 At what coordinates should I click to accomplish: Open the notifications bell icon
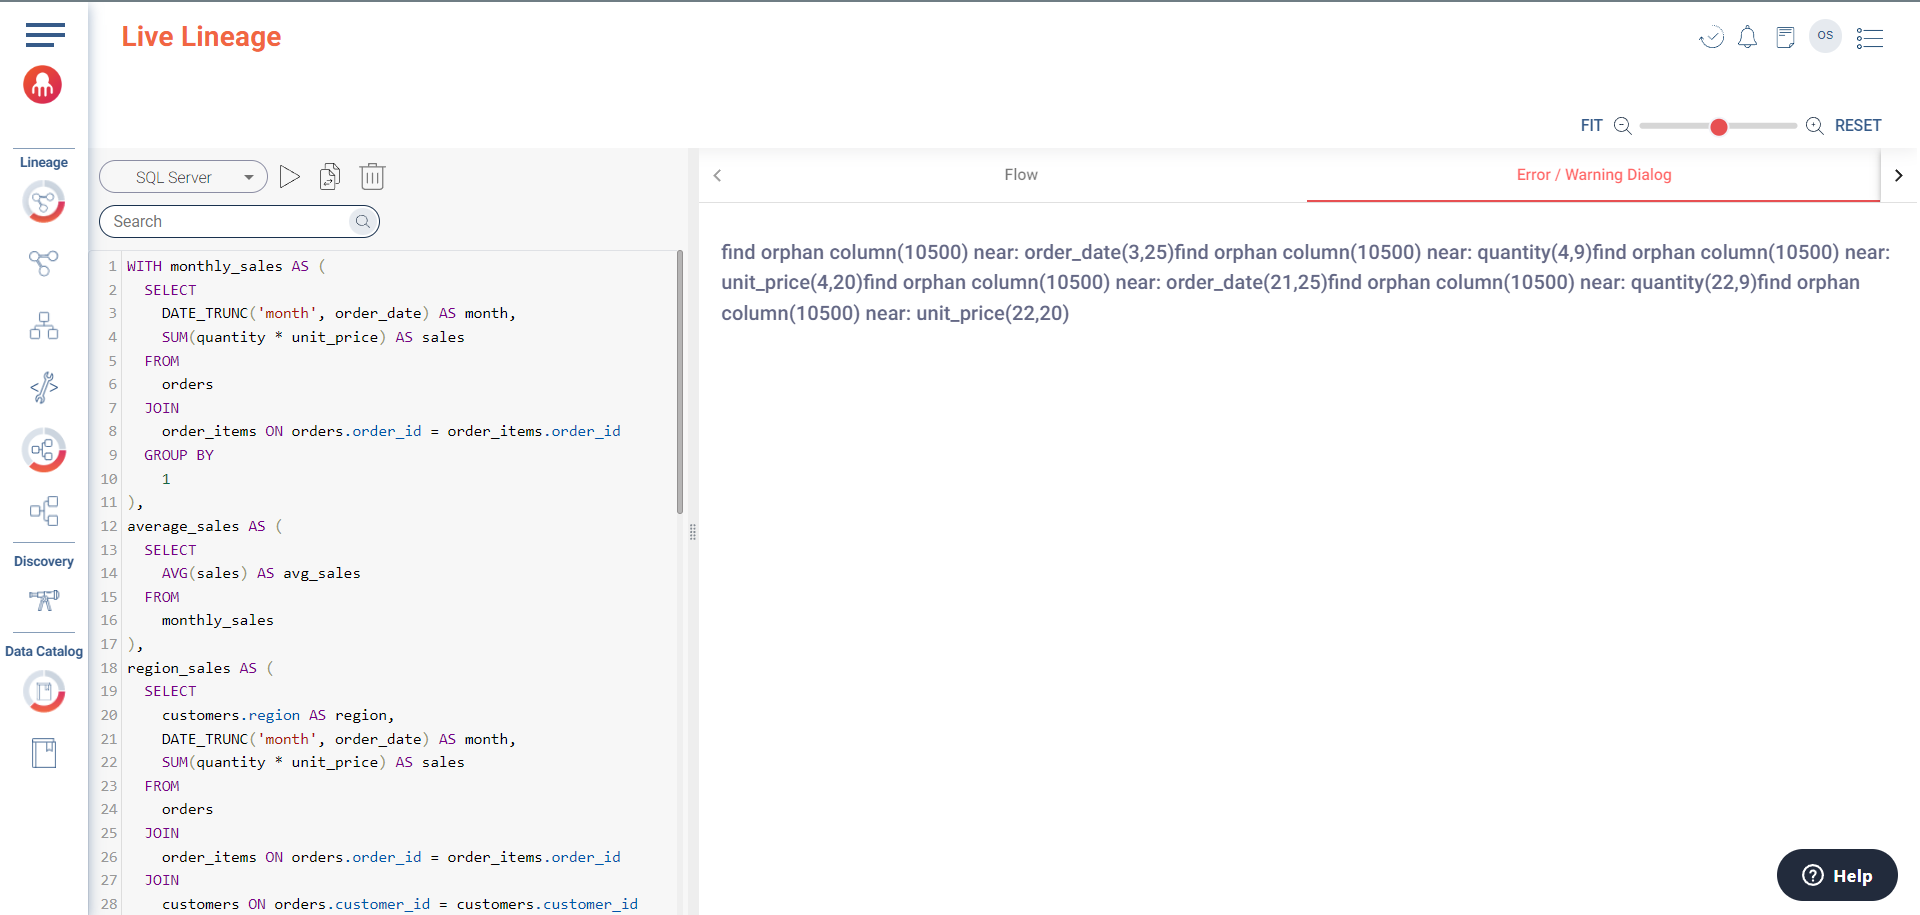coord(1747,38)
